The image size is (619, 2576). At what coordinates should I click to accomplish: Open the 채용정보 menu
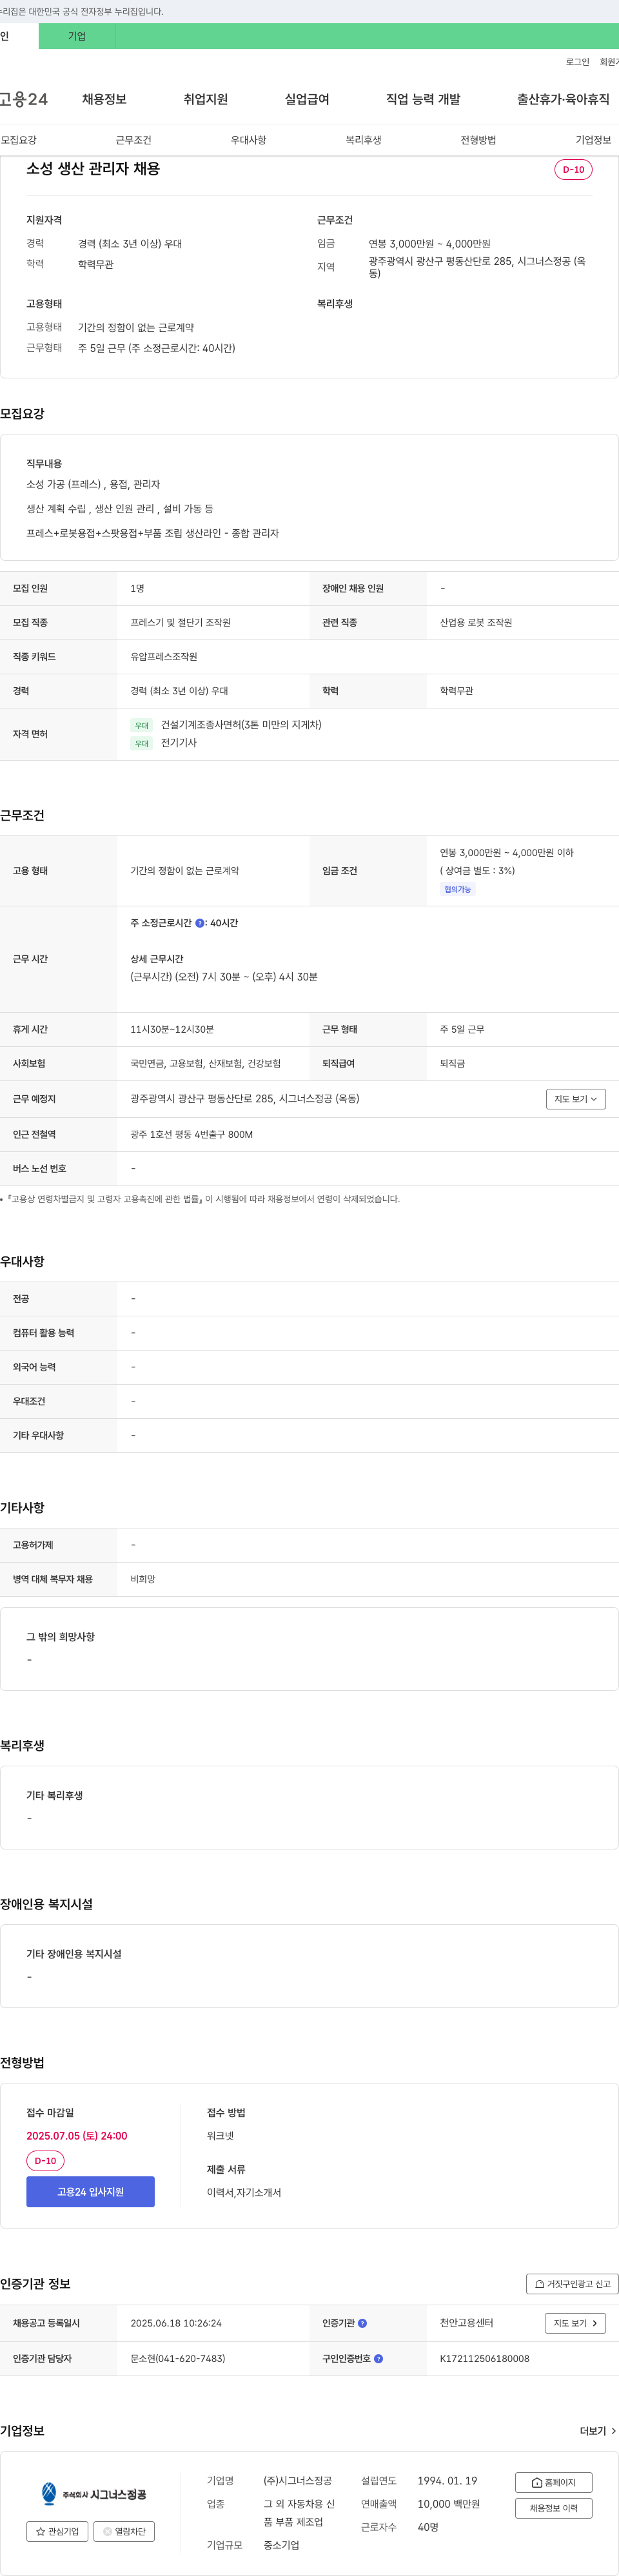coord(104,99)
